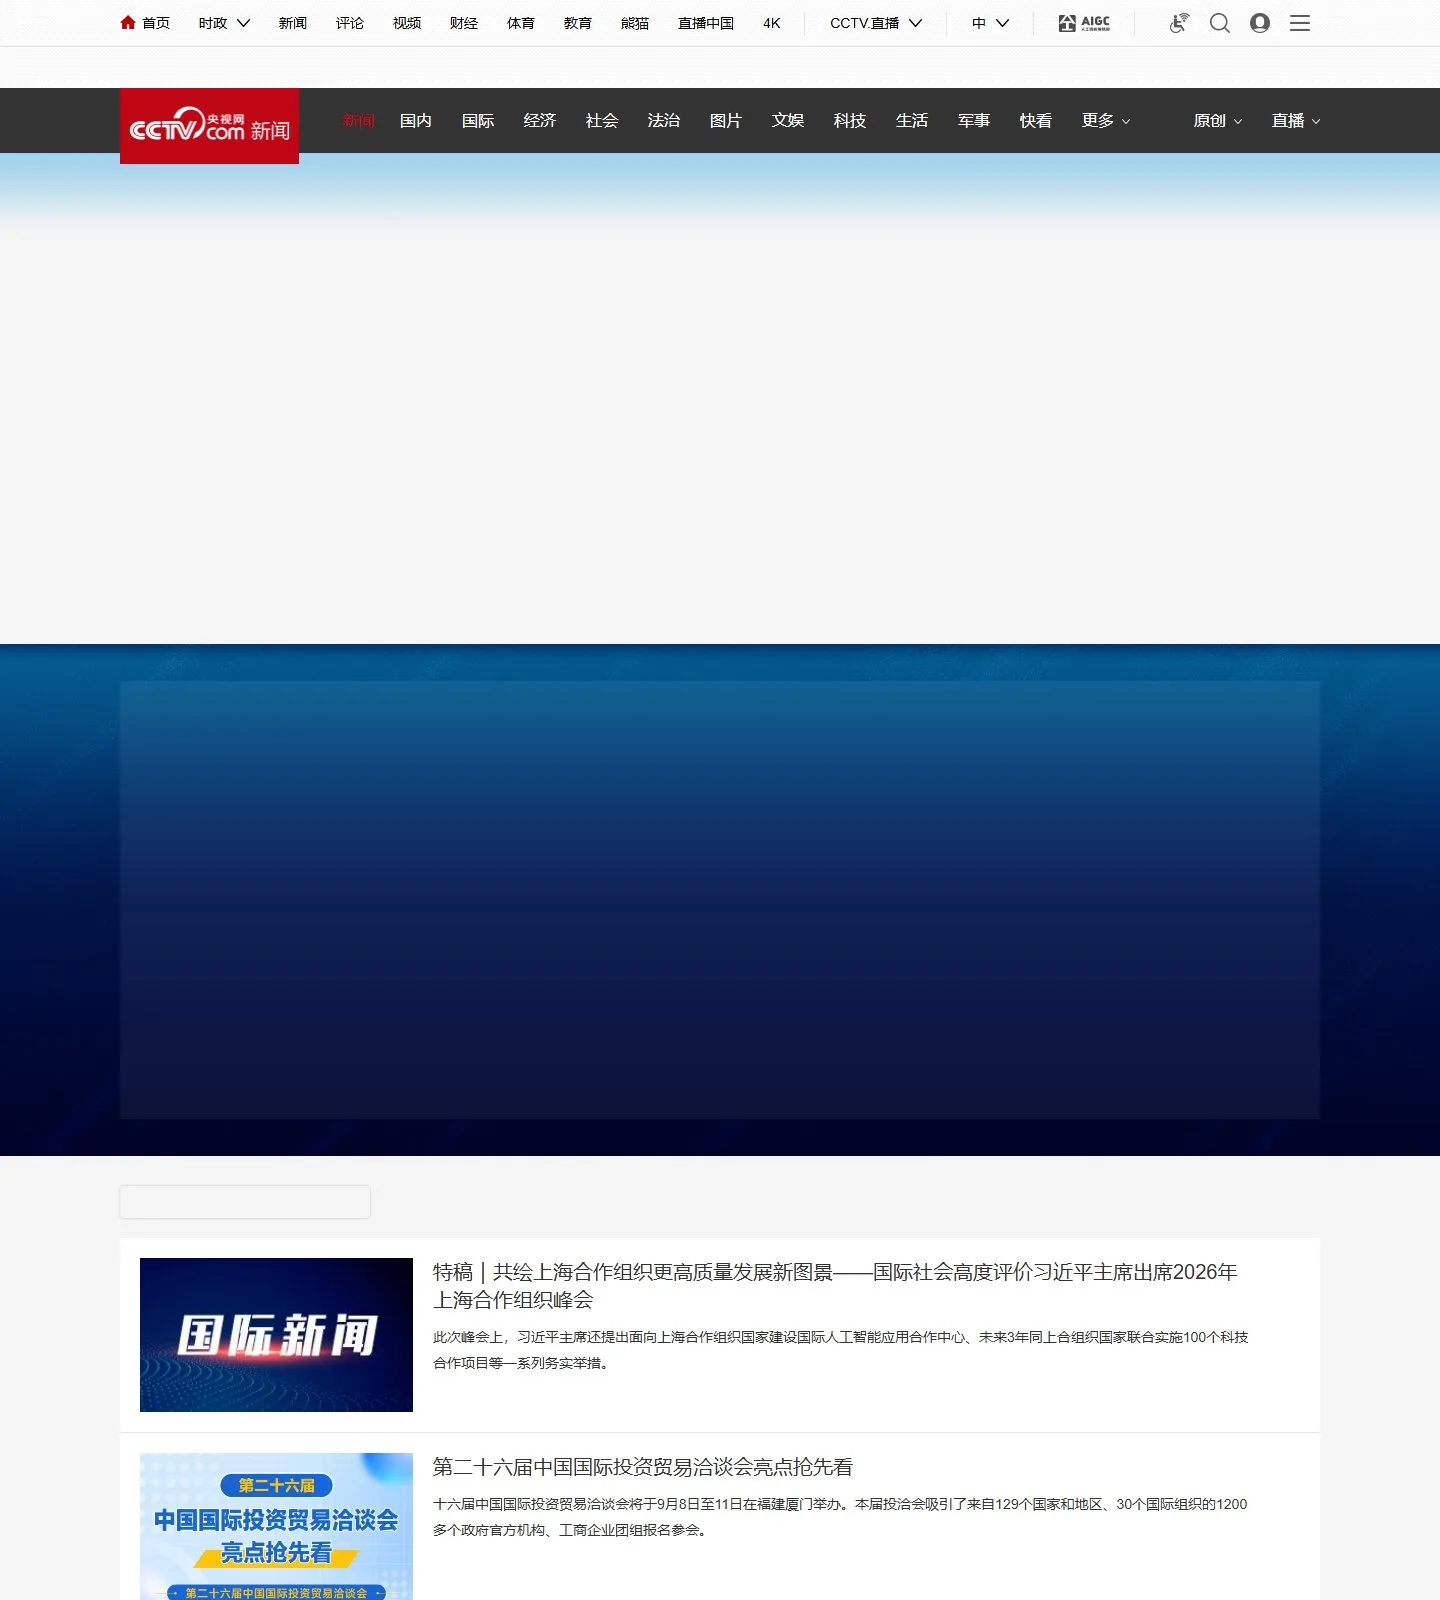Open the 生活 section
Screen dimensions: 1440x1600
(912, 121)
